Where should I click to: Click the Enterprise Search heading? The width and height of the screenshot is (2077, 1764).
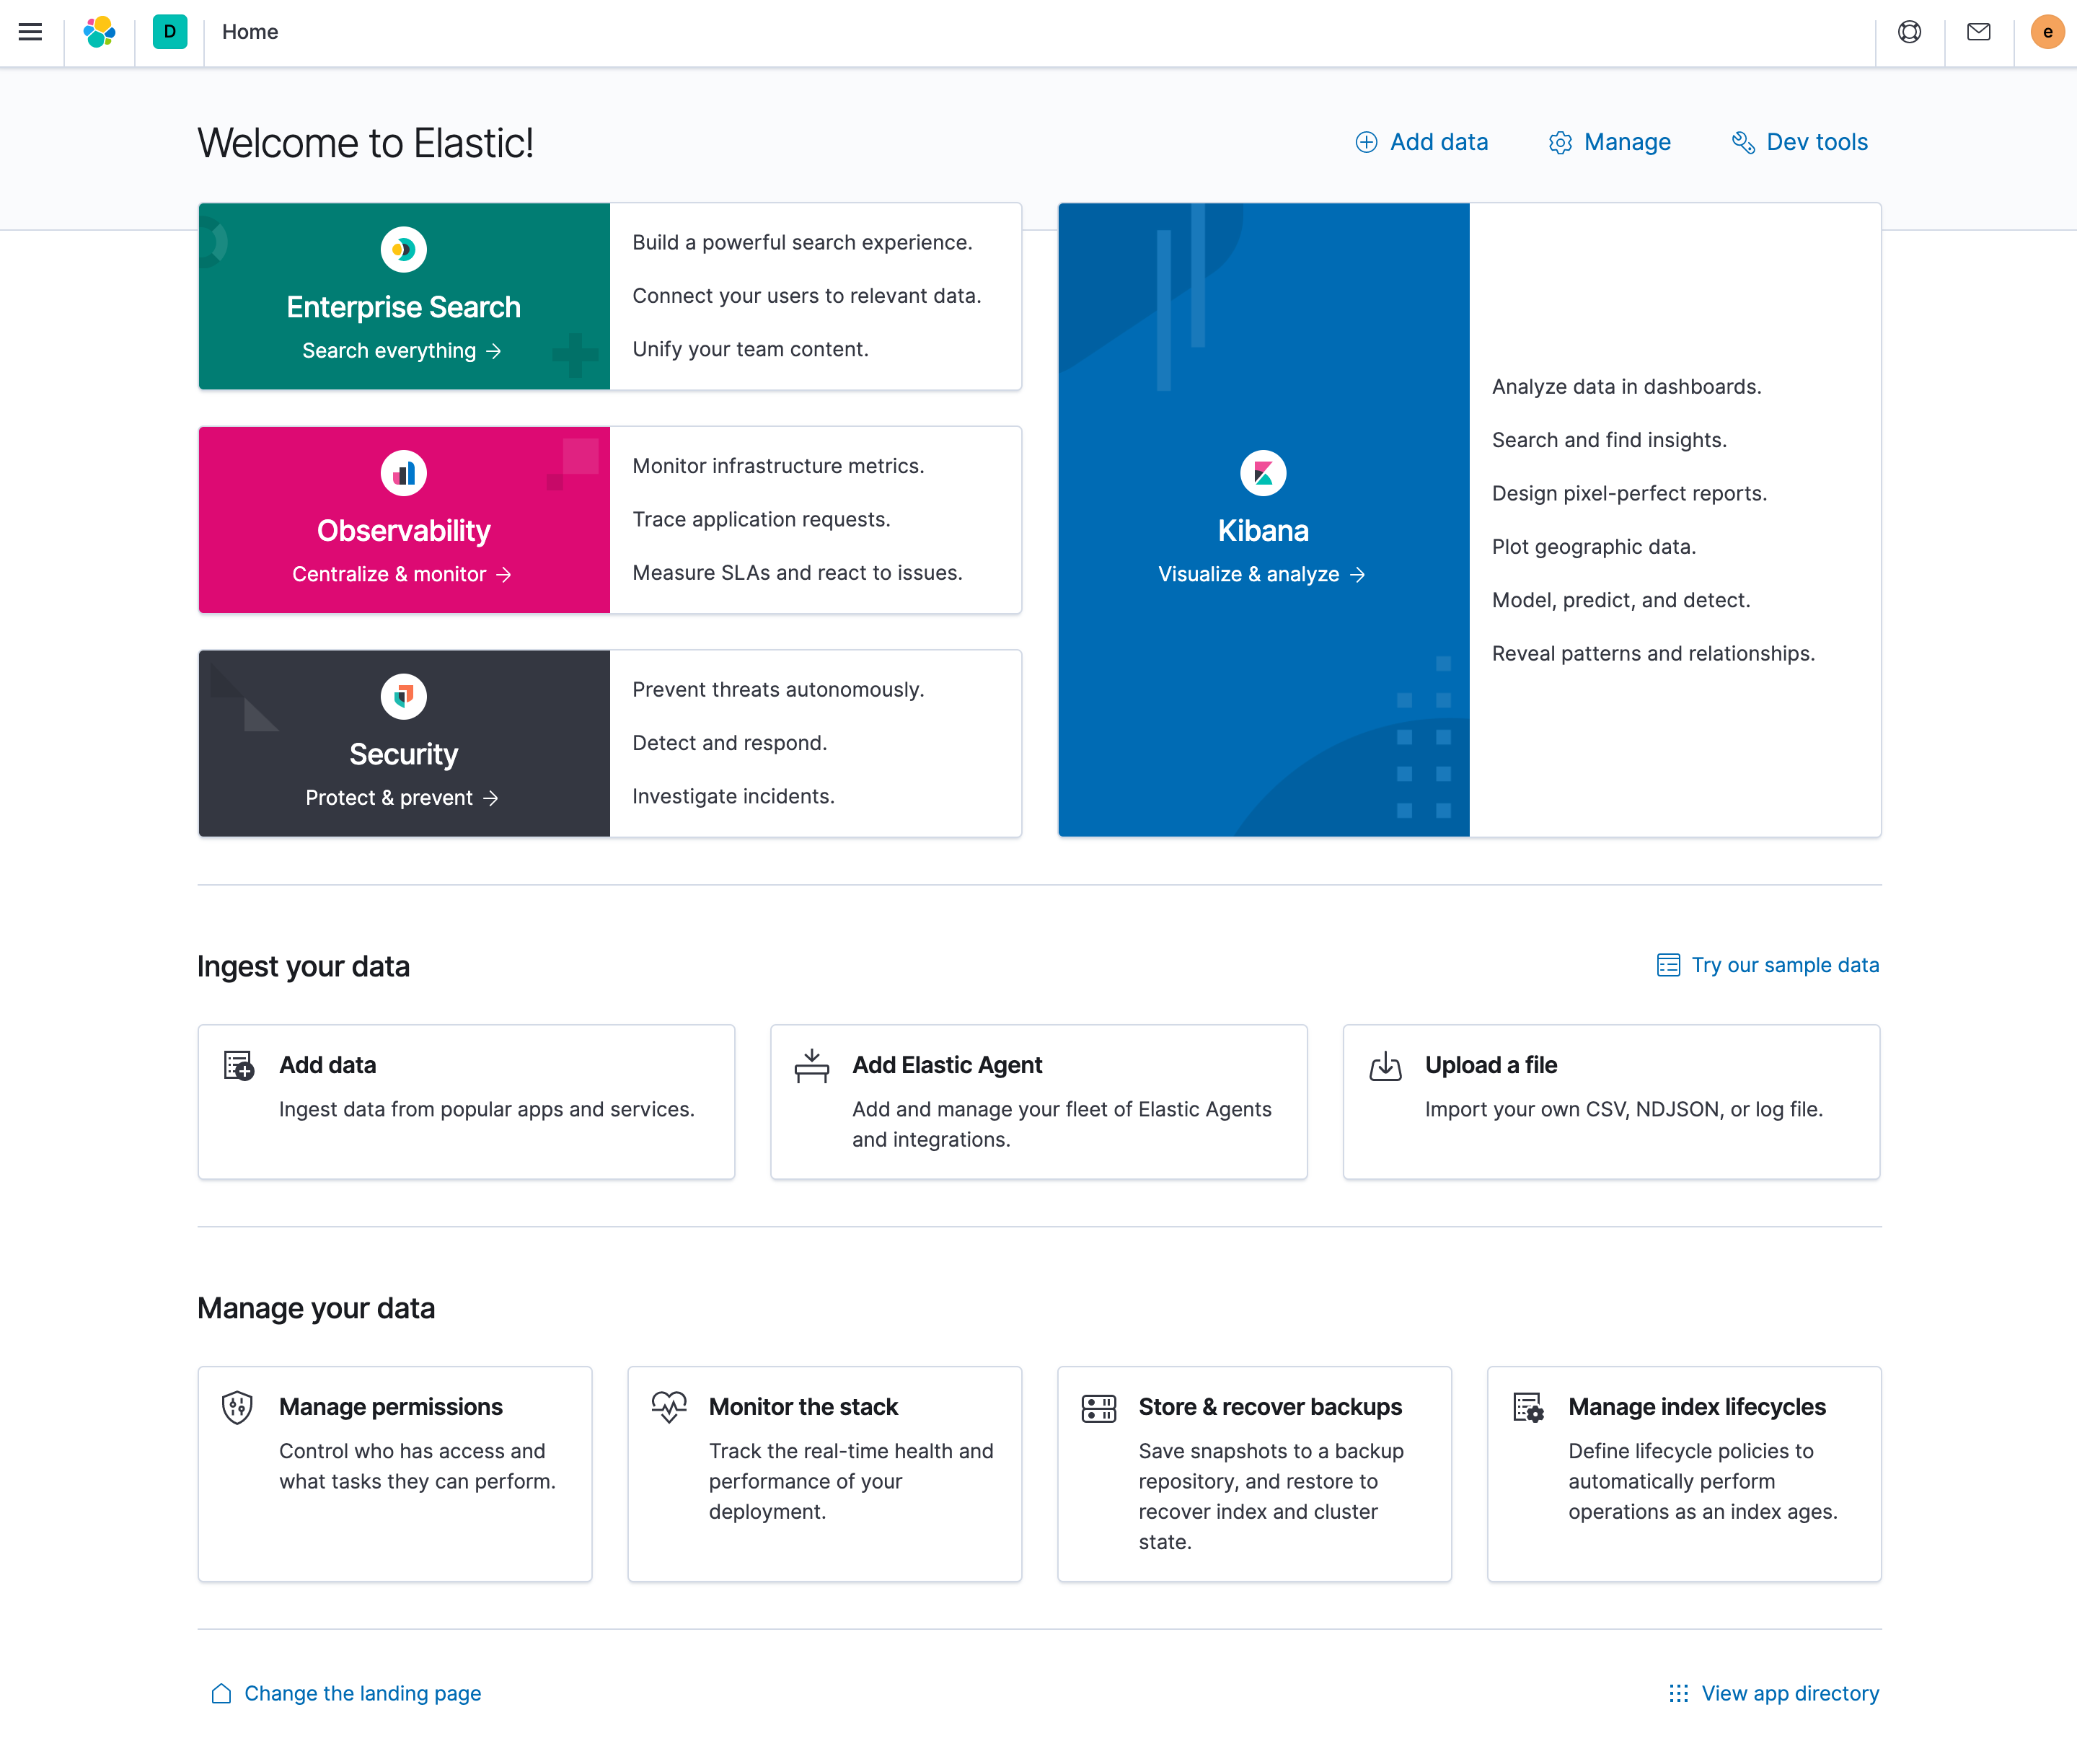coord(404,307)
